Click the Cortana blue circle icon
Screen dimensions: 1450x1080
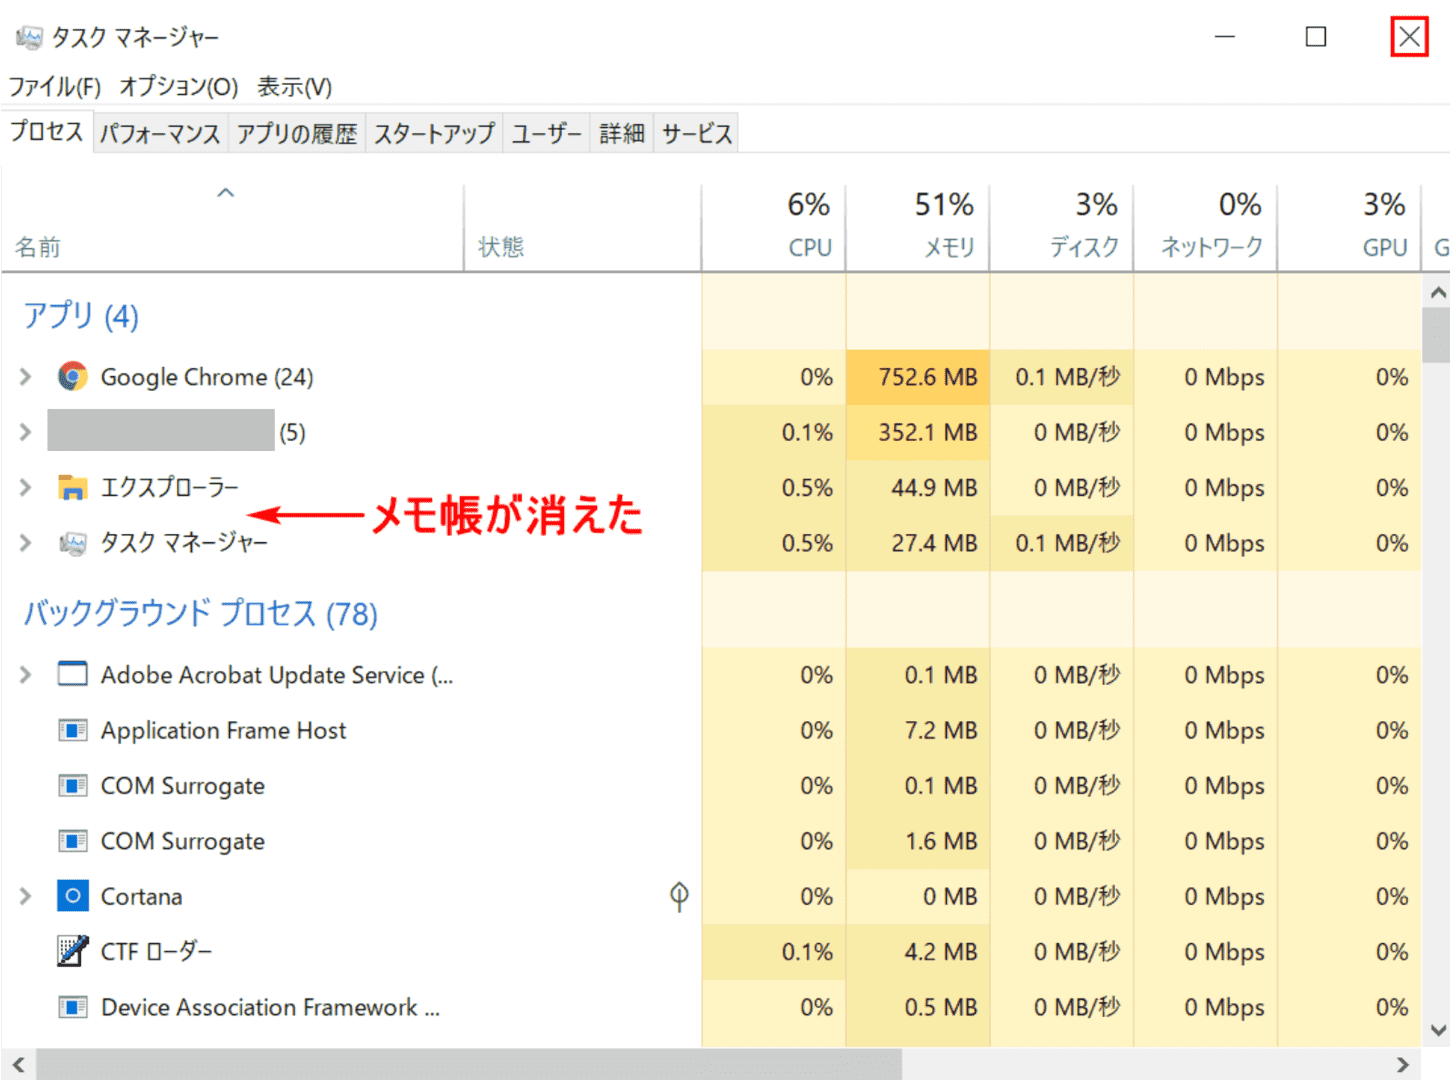coord(72,896)
